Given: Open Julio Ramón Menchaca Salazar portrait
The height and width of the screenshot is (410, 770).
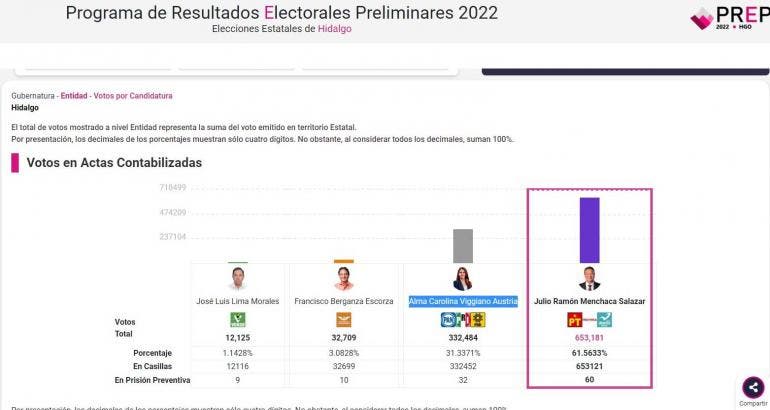Looking at the screenshot, I should coord(589,279).
